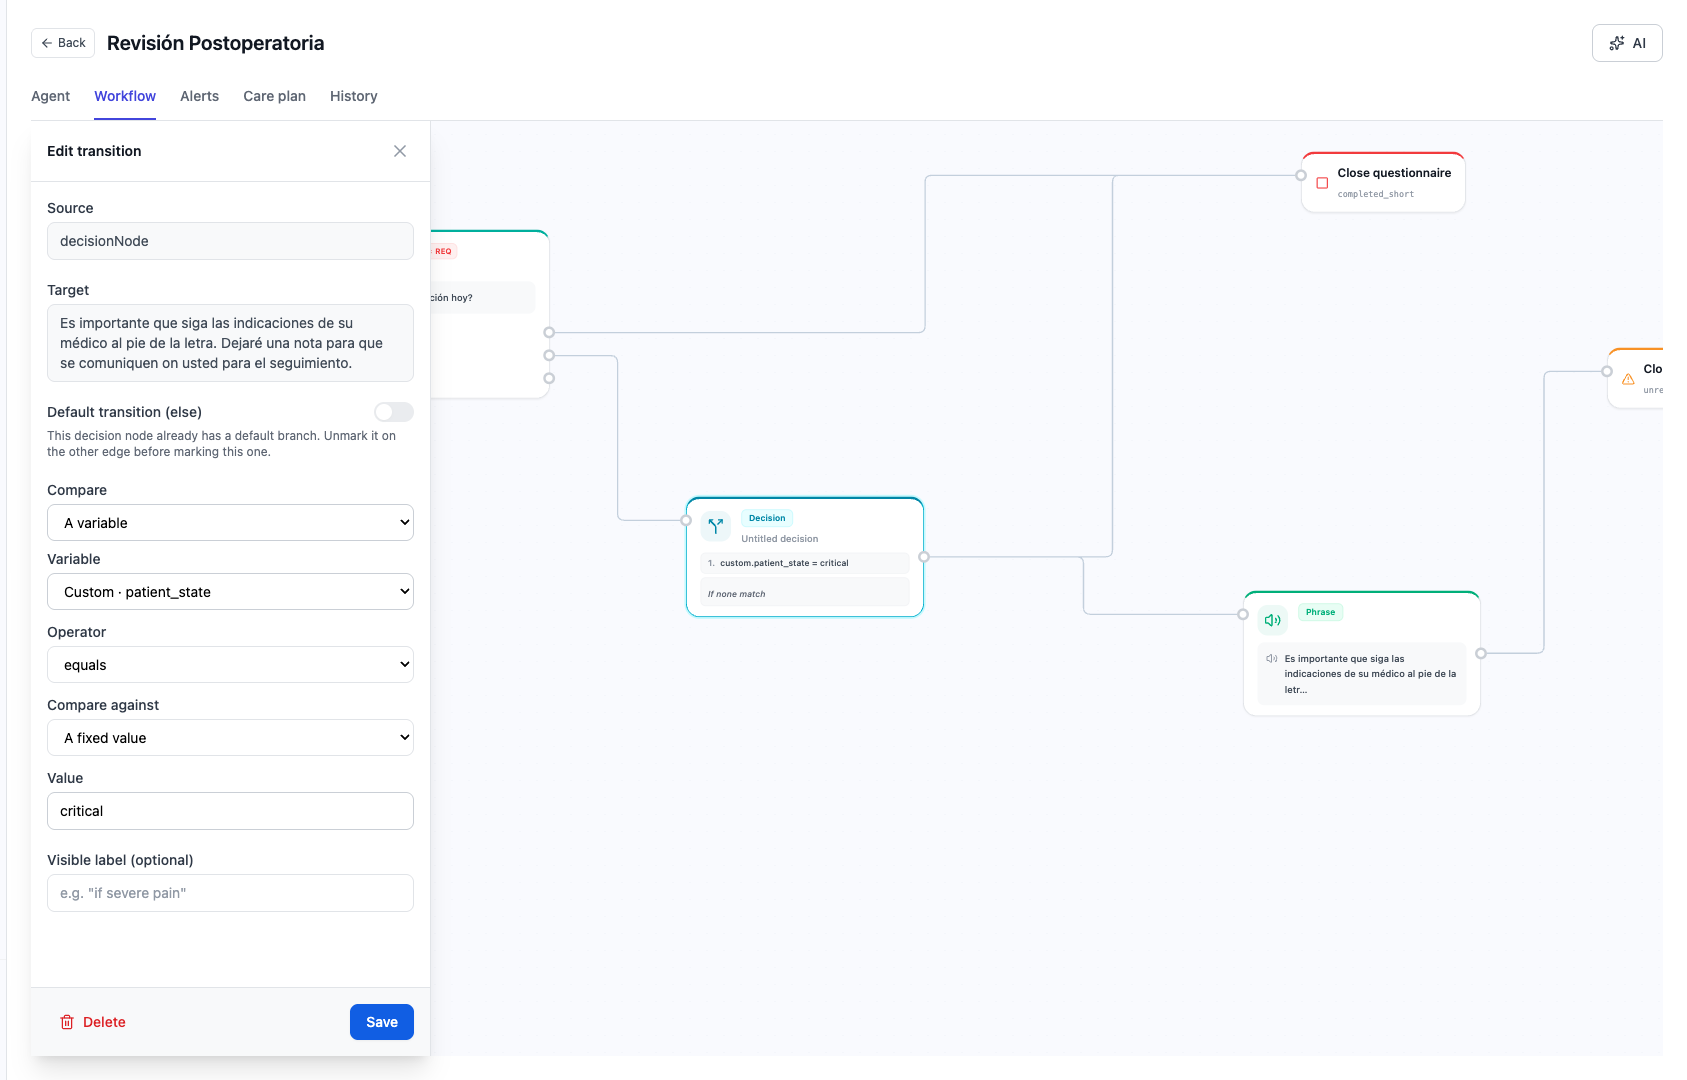Delete the transition with trash button
This screenshot has height=1080, width=1687.
93,1022
